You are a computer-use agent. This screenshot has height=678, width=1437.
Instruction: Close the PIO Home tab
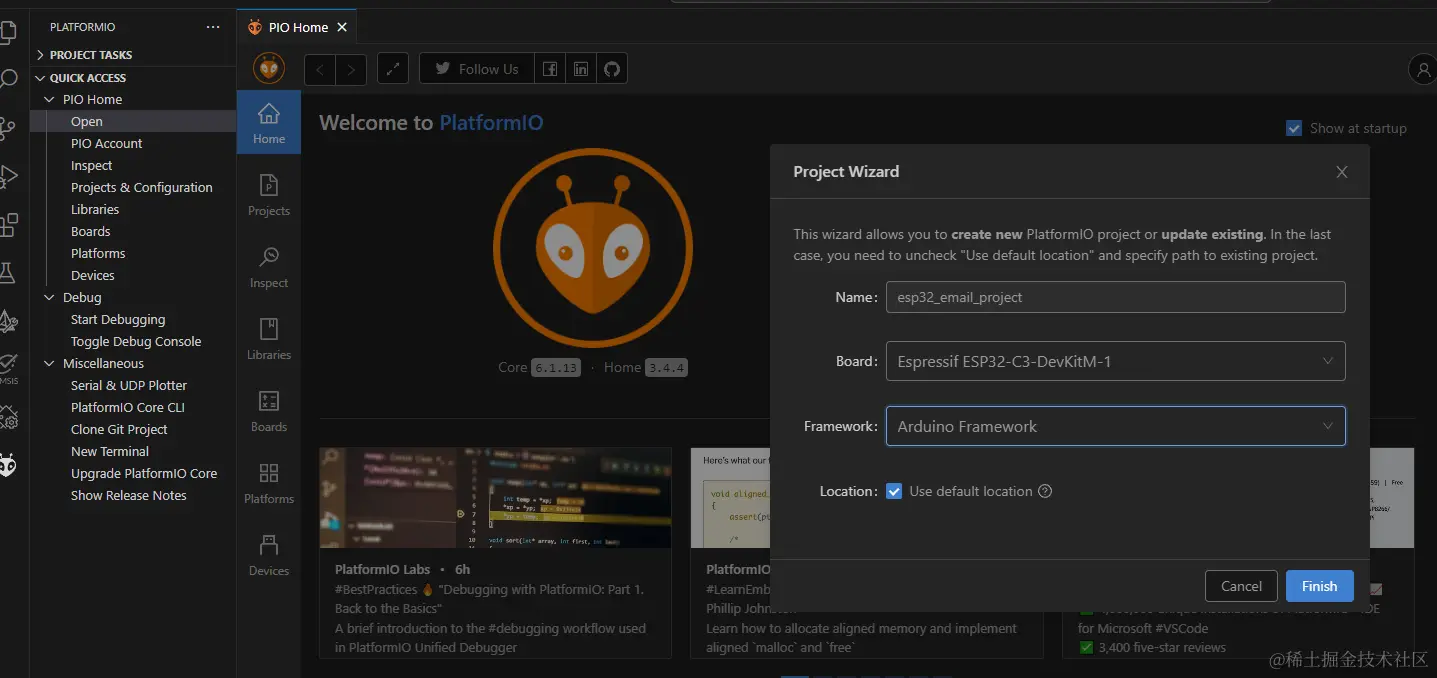[x=343, y=27]
